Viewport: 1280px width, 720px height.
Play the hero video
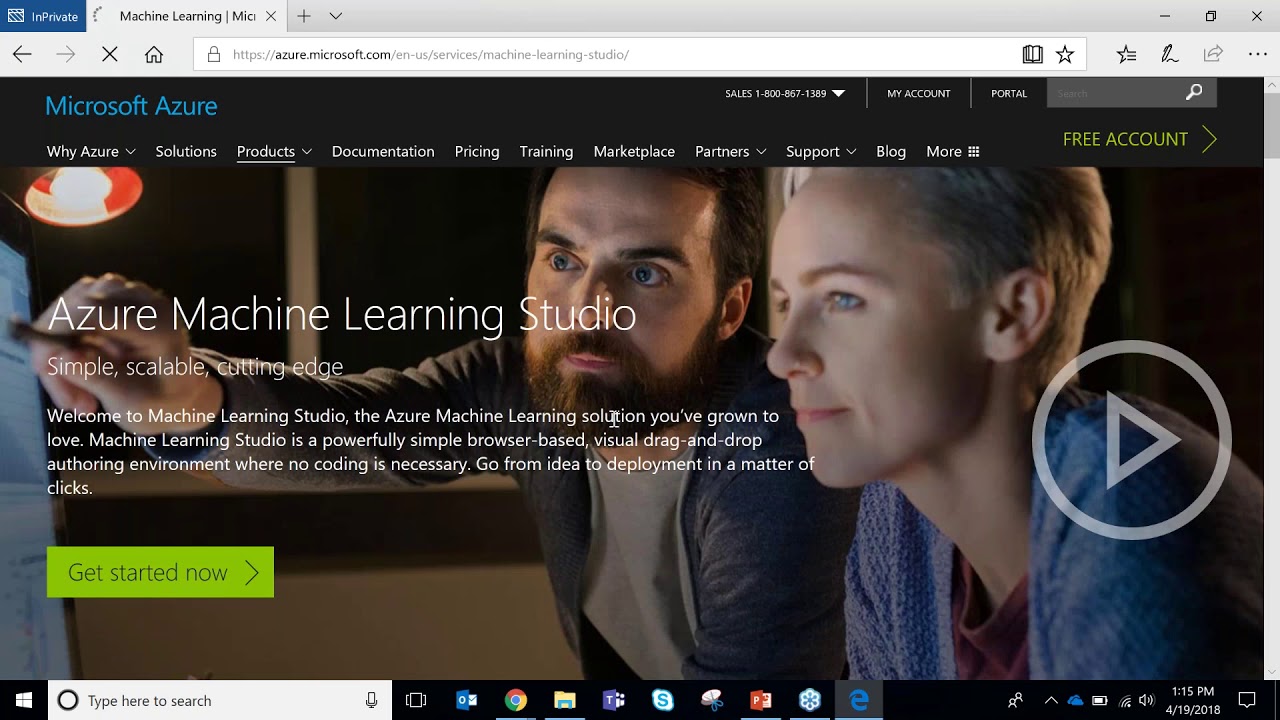coord(1131,440)
